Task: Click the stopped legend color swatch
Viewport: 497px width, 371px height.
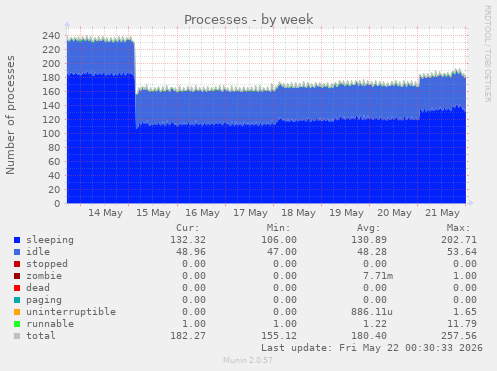Action: tap(17, 264)
